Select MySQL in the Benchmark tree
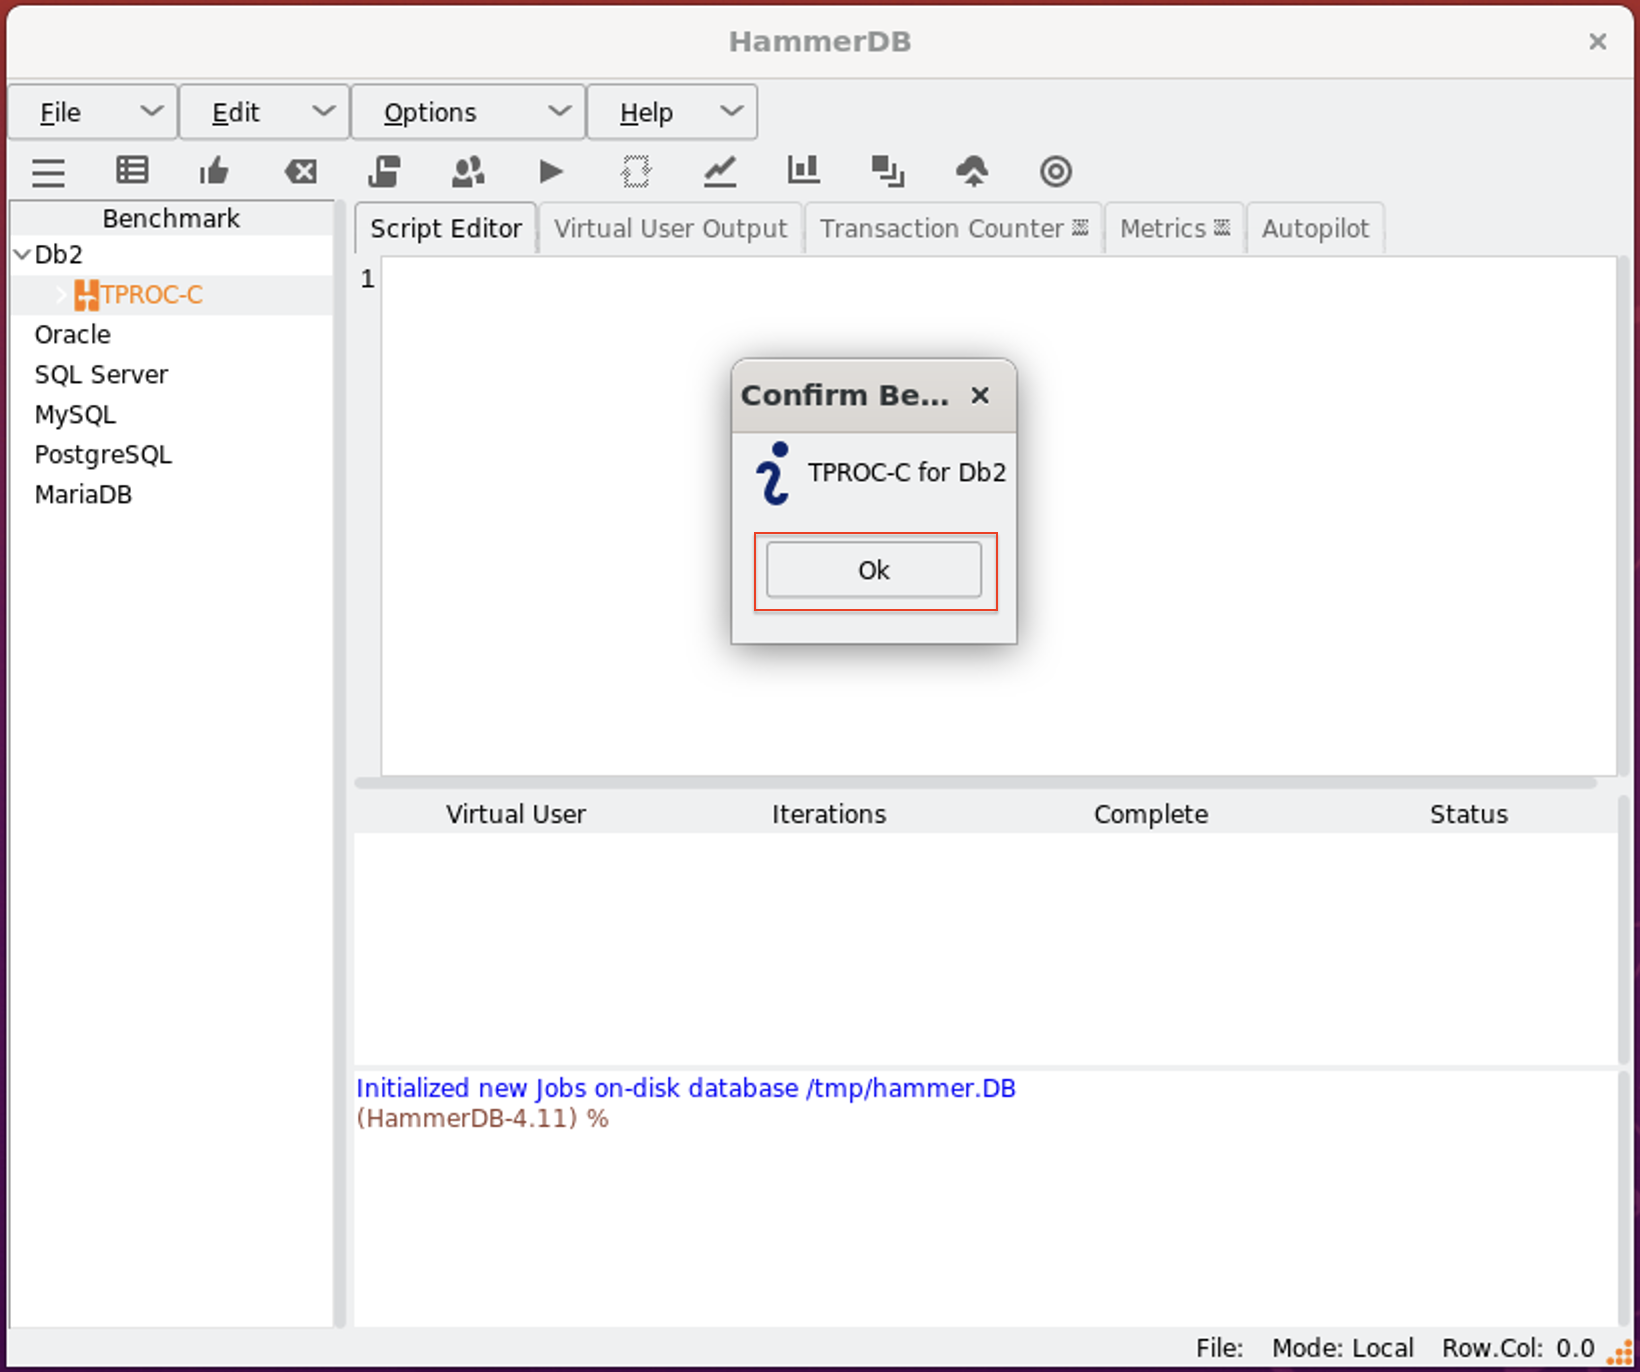Screen dimensions: 1640x1372 pyautogui.click(x=75, y=415)
